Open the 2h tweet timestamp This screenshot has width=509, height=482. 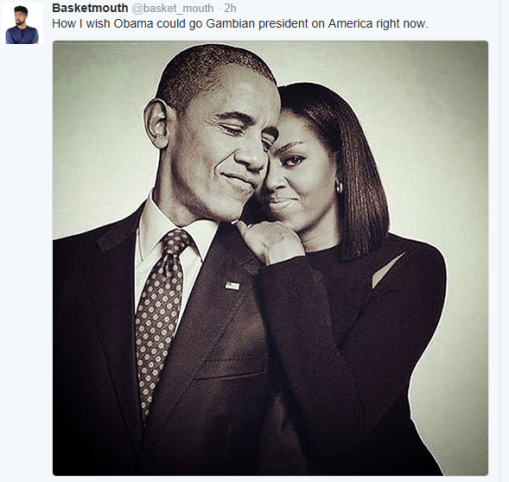tap(230, 8)
